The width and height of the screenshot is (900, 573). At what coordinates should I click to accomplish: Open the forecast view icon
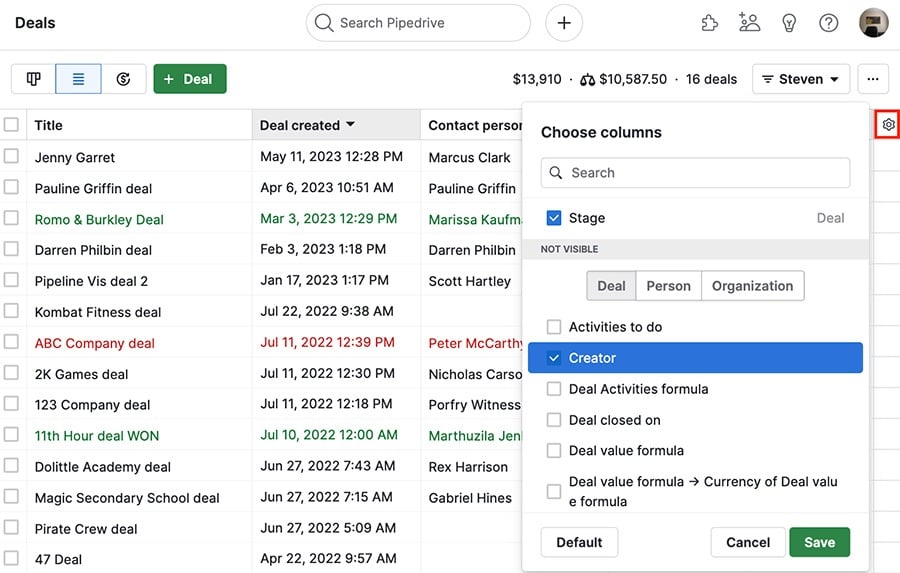(x=123, y=79)
